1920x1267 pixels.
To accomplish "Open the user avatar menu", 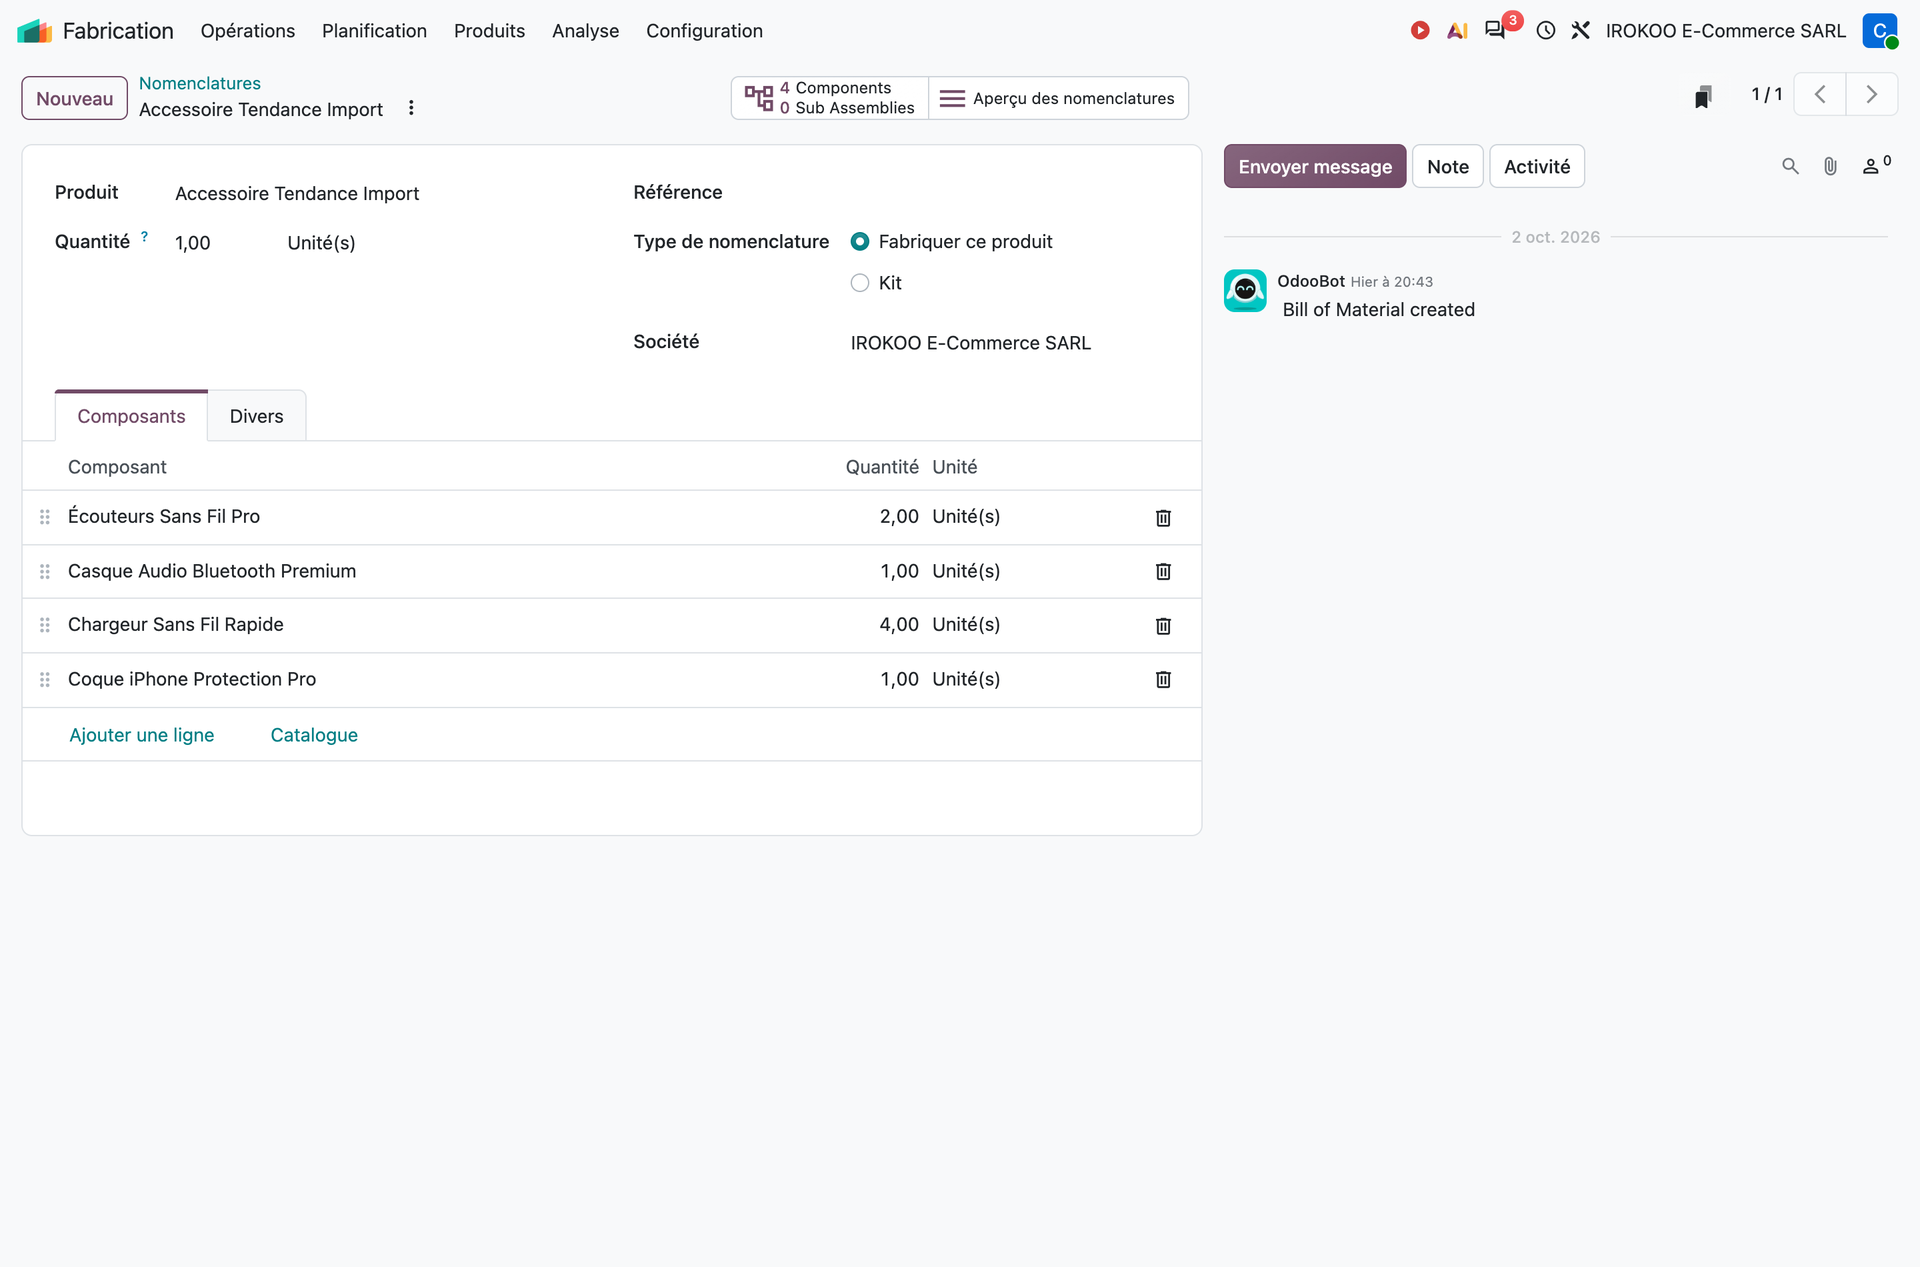I will [1880, 31].
